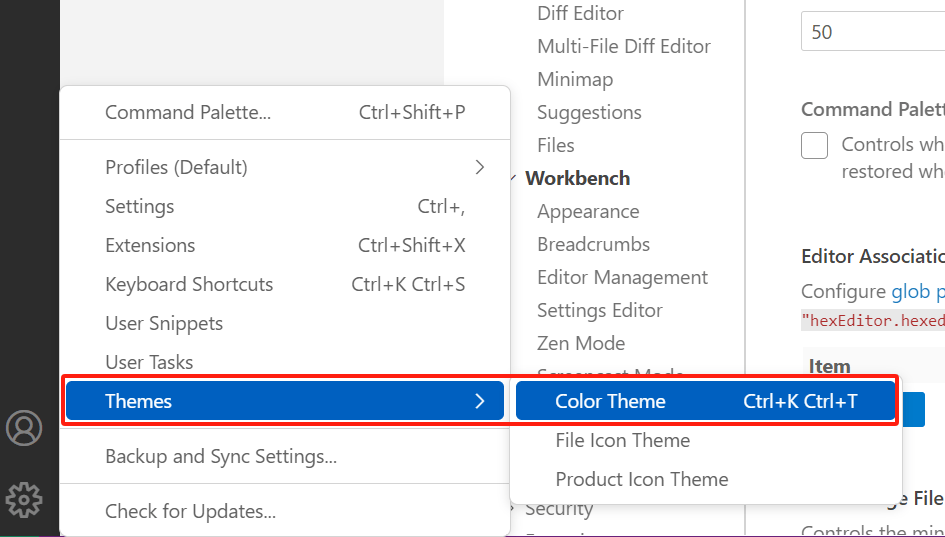This screenshot has height=537, width=945.
Task: Toggle the Command Palette checkbox
Action: coord(814,145)
